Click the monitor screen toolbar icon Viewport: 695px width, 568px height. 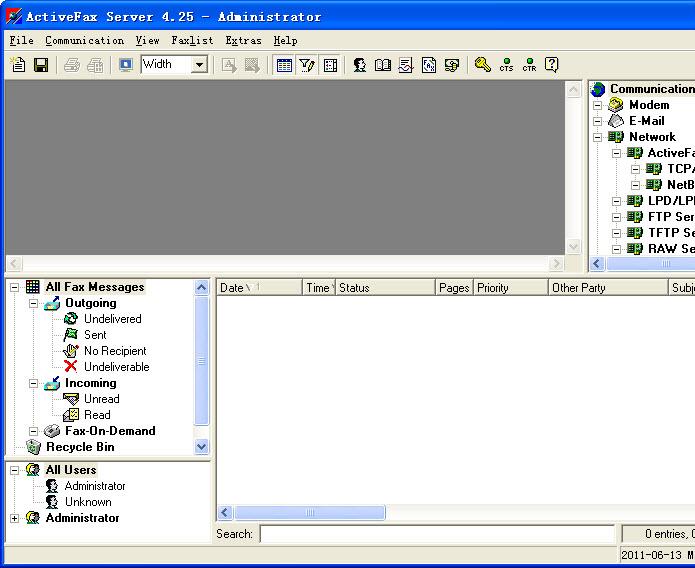pos(126,65)
